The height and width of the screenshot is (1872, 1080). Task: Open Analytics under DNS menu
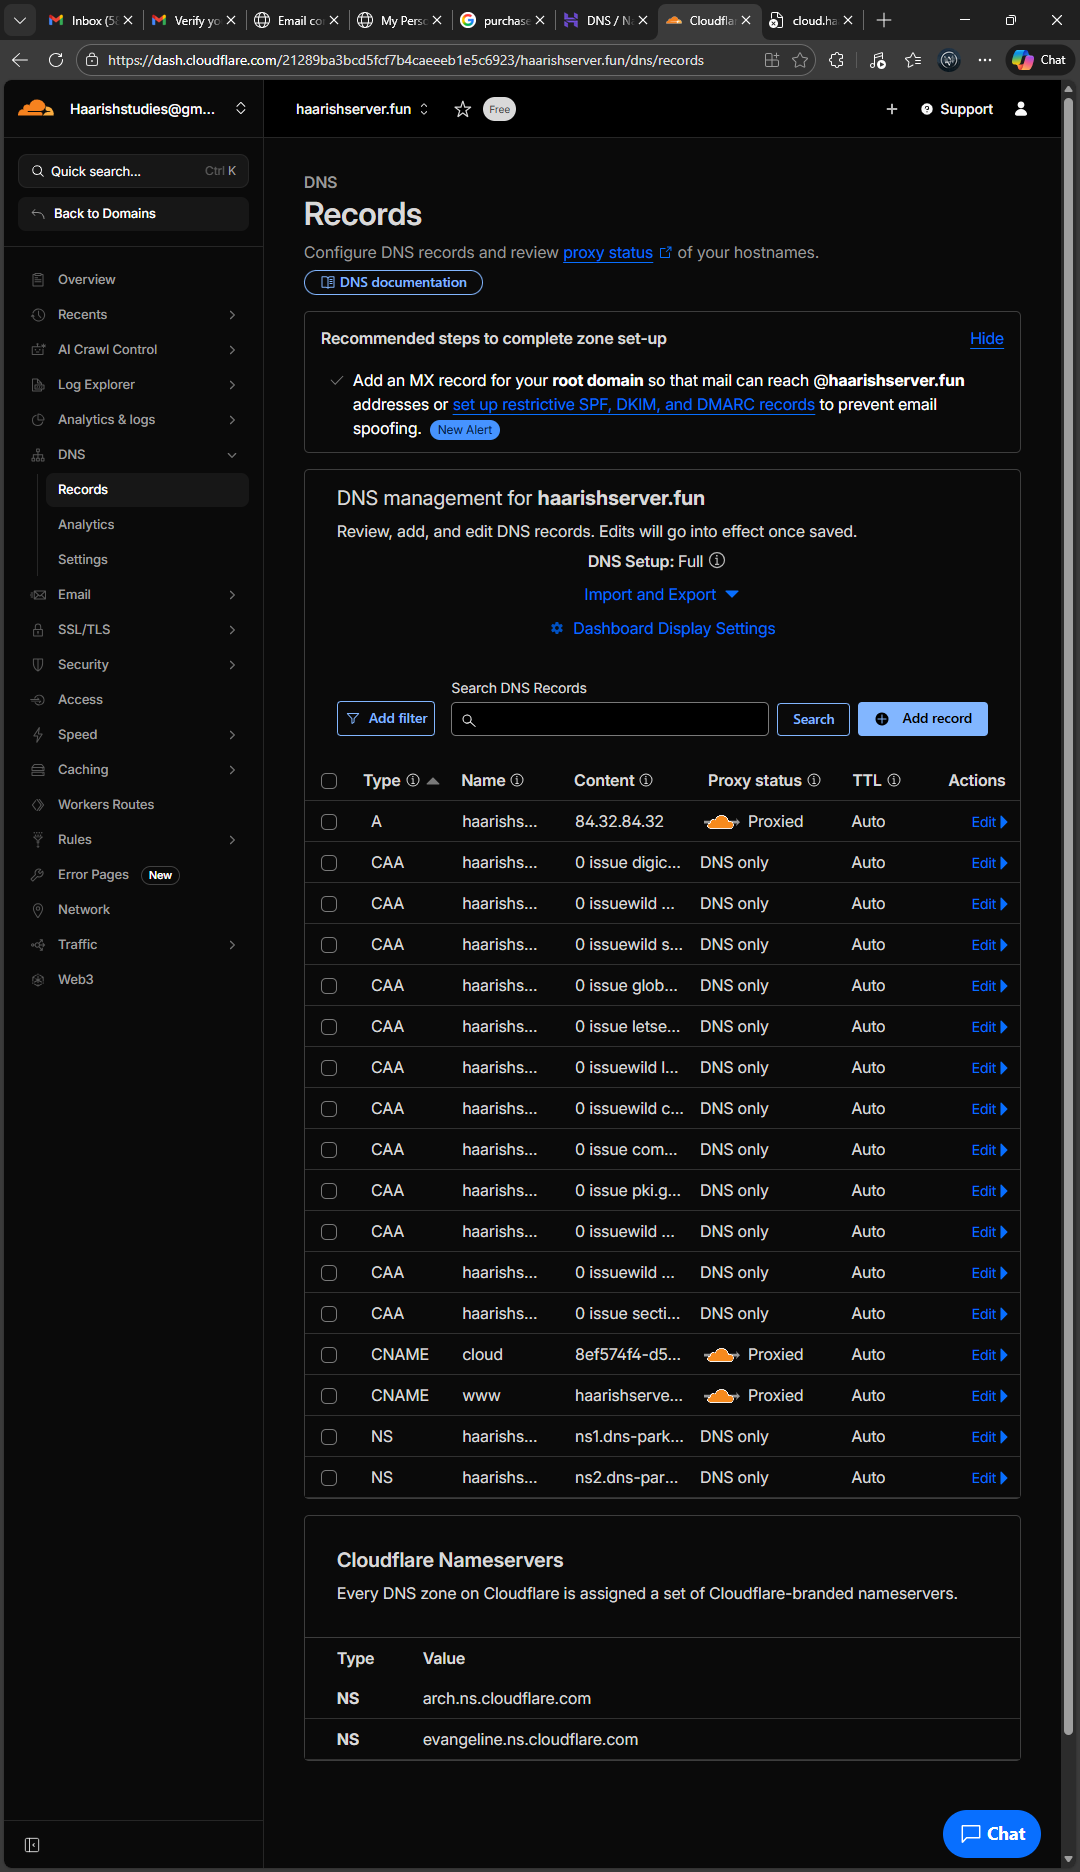tap(86, 525)
